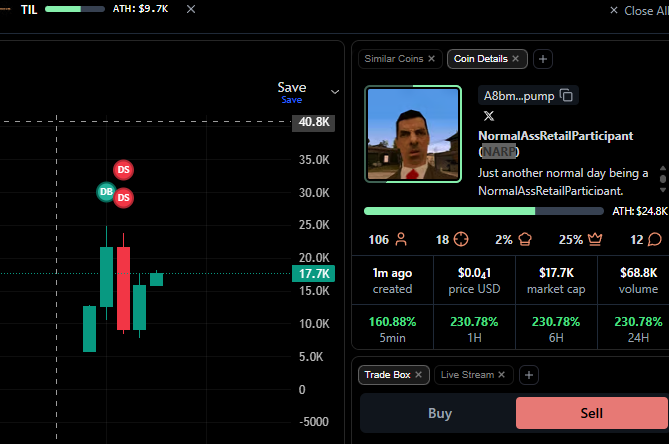This screenshot has width=669, height=444.
Task: Click the 40.8K crosshair price label
Action: click(x=314, y=122)
